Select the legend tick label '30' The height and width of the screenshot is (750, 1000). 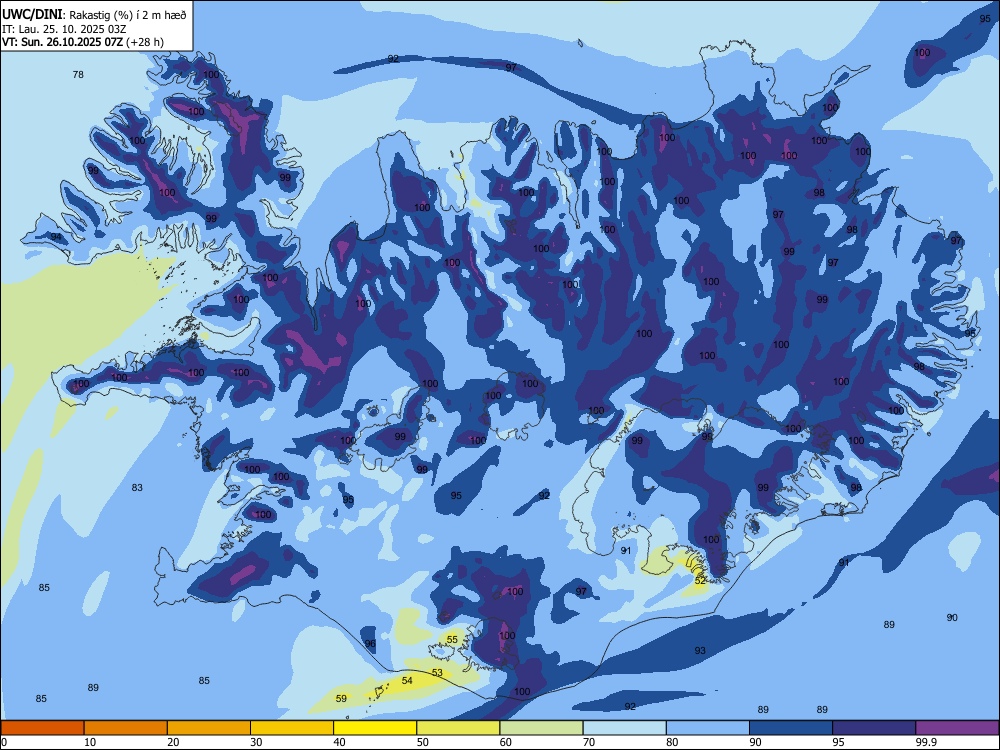pos(256,742)
